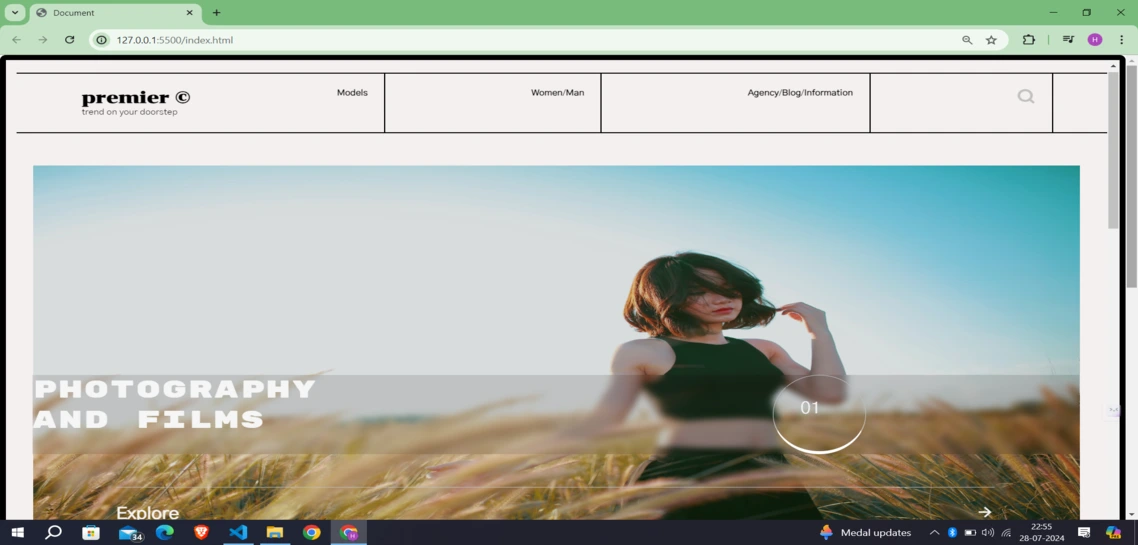Launch Brave browser from the taskbar
The height and width of the screenshot is (545, 1138).
201,533
